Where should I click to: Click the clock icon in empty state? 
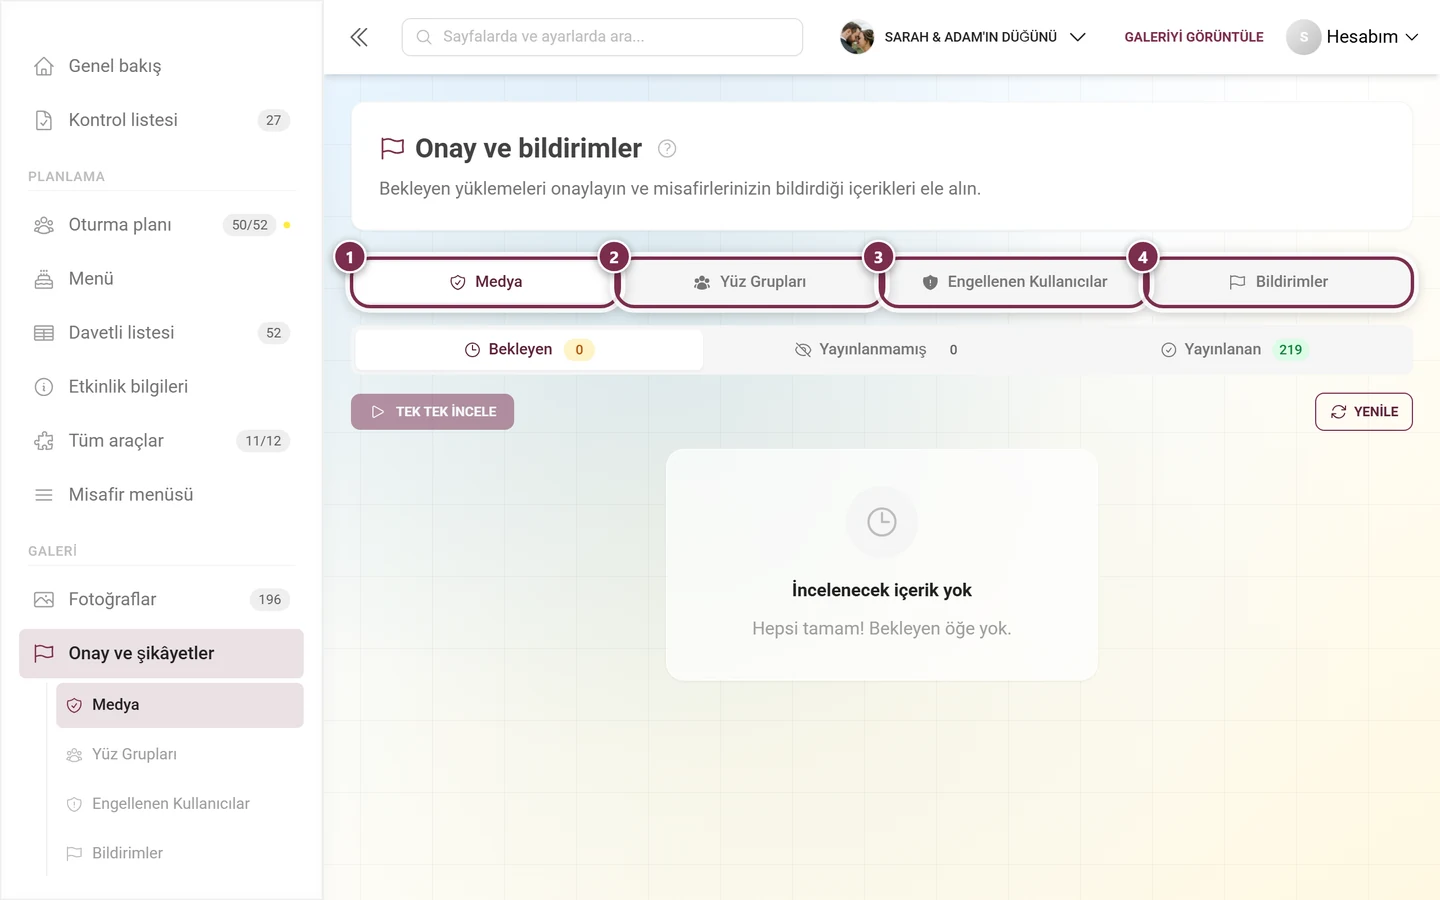pyautogui.click(x=882, y=522)
